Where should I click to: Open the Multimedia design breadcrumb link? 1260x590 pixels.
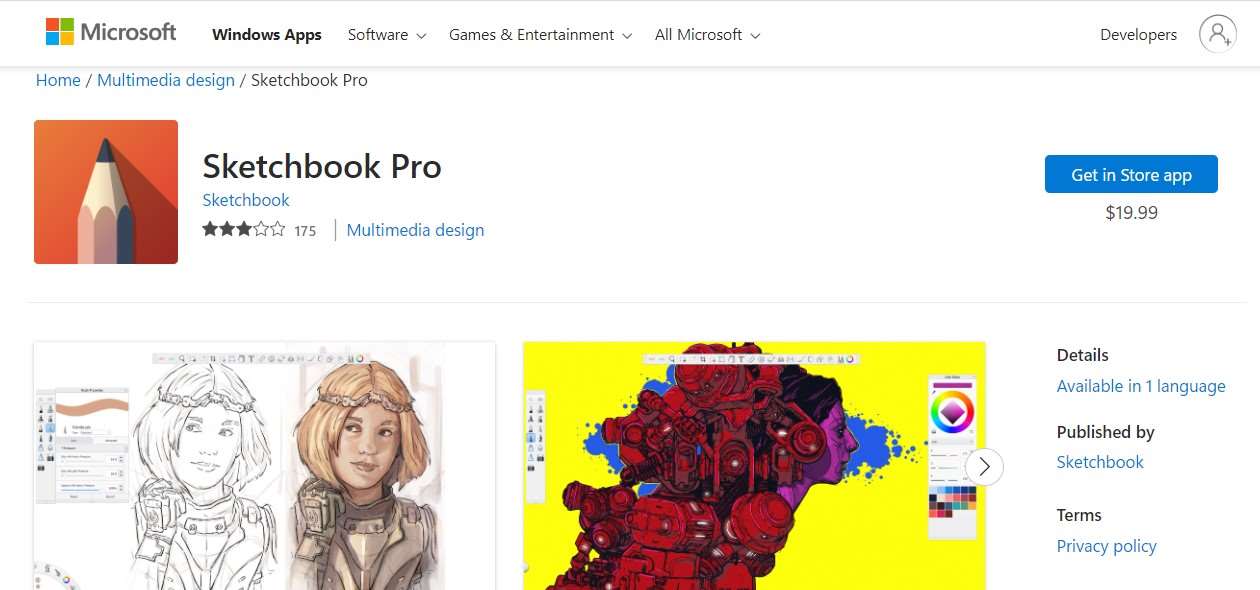point(166,80)
